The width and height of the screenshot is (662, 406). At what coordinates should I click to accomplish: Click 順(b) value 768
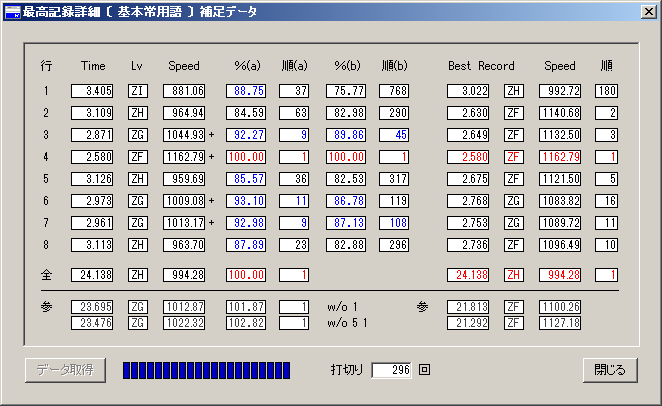click(394, 91)
